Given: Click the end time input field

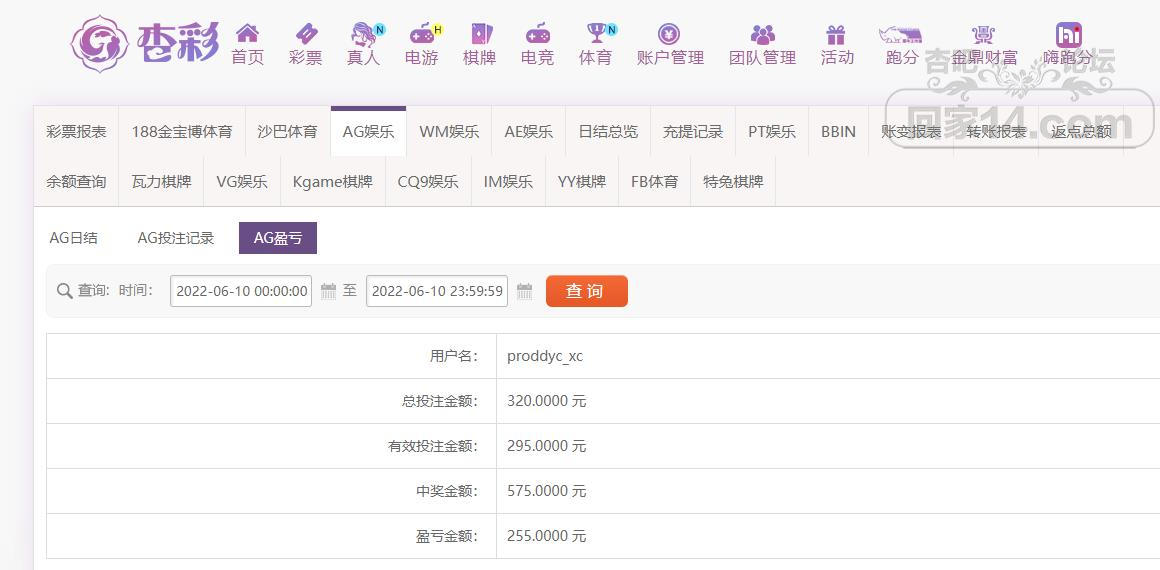Looking at the screenshot, I should 437,291.
